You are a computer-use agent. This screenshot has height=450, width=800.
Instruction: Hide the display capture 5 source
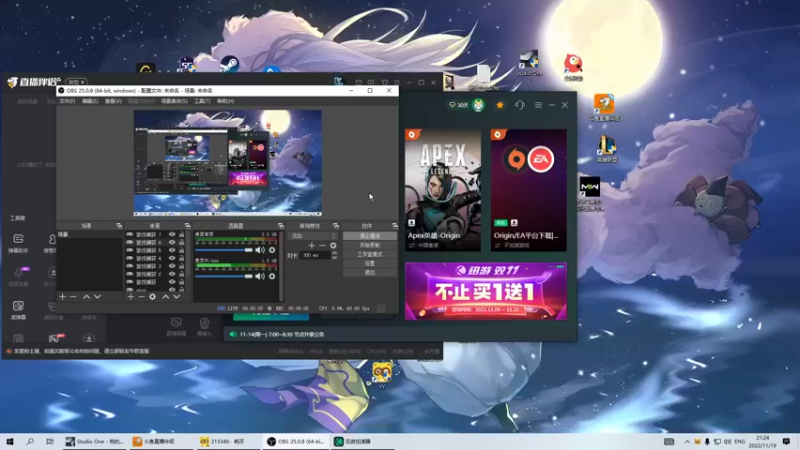tap(172, 251)
